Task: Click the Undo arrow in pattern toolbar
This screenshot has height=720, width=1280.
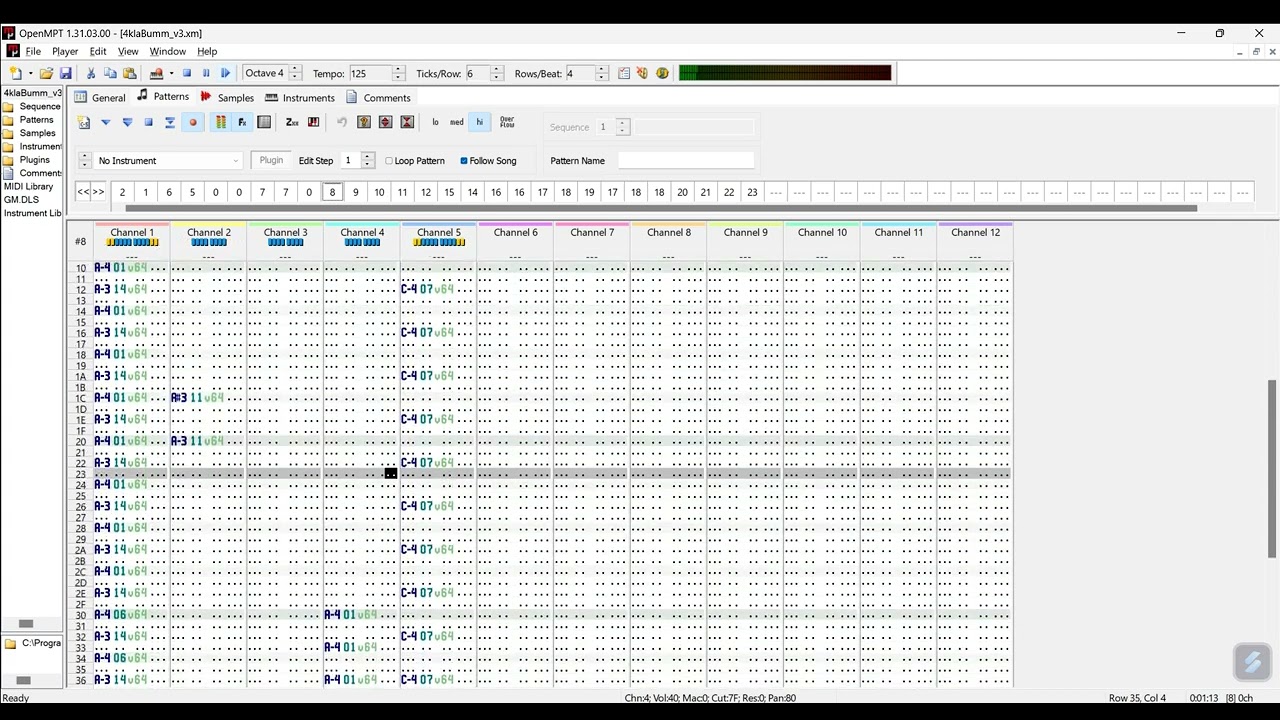Action: (x=342, y=122)
